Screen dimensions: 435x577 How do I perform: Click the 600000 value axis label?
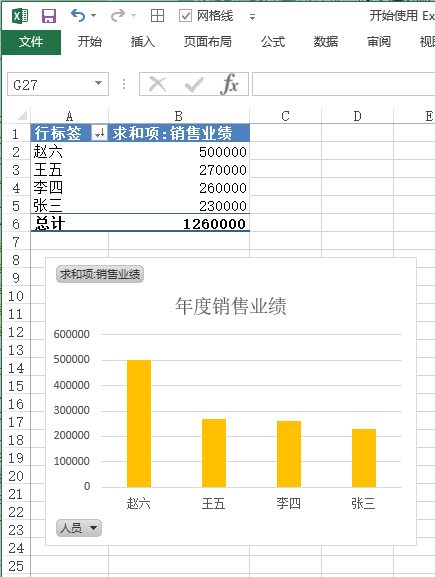pos(71,334)
